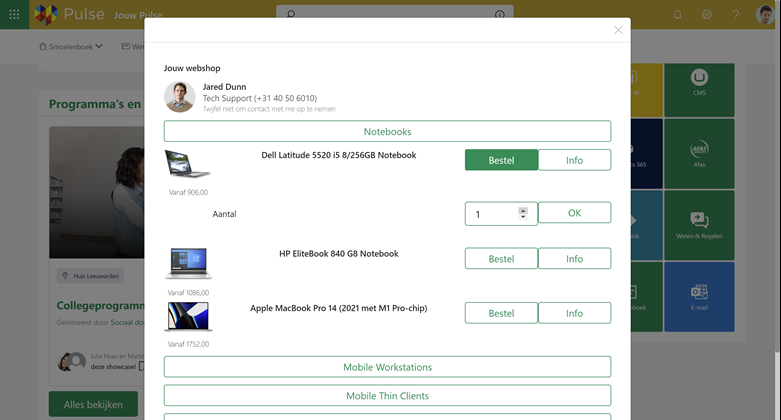The image size is (781, 420).
Task: Open the Smoelenboek dropdown menu
Action: click(x=71, y=46)
